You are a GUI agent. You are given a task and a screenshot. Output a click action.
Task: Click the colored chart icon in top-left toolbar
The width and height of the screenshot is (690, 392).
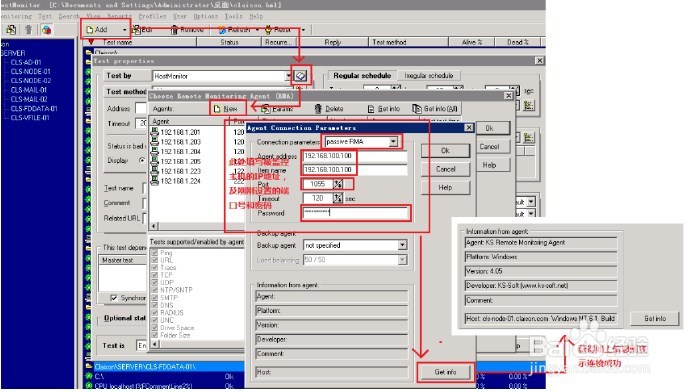(46, 30)
